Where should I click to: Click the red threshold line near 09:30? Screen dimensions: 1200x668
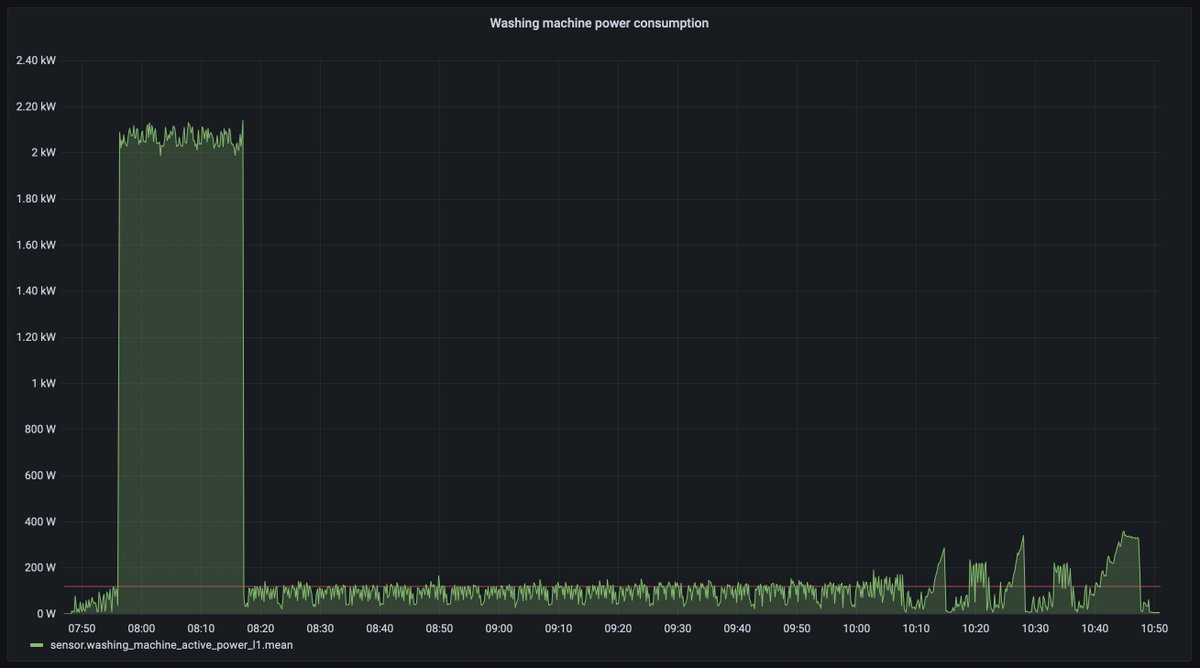tap(678, 586)
